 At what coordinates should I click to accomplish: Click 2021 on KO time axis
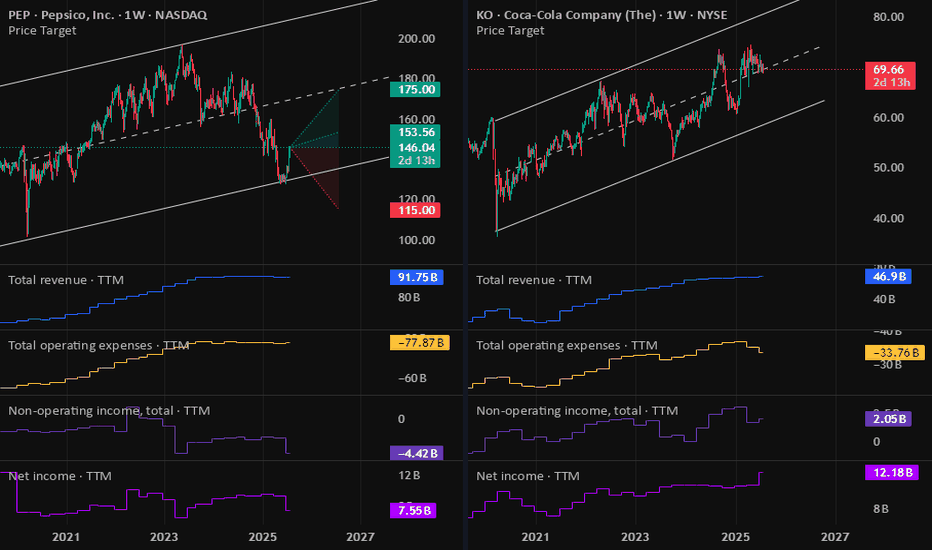(535, 537)
